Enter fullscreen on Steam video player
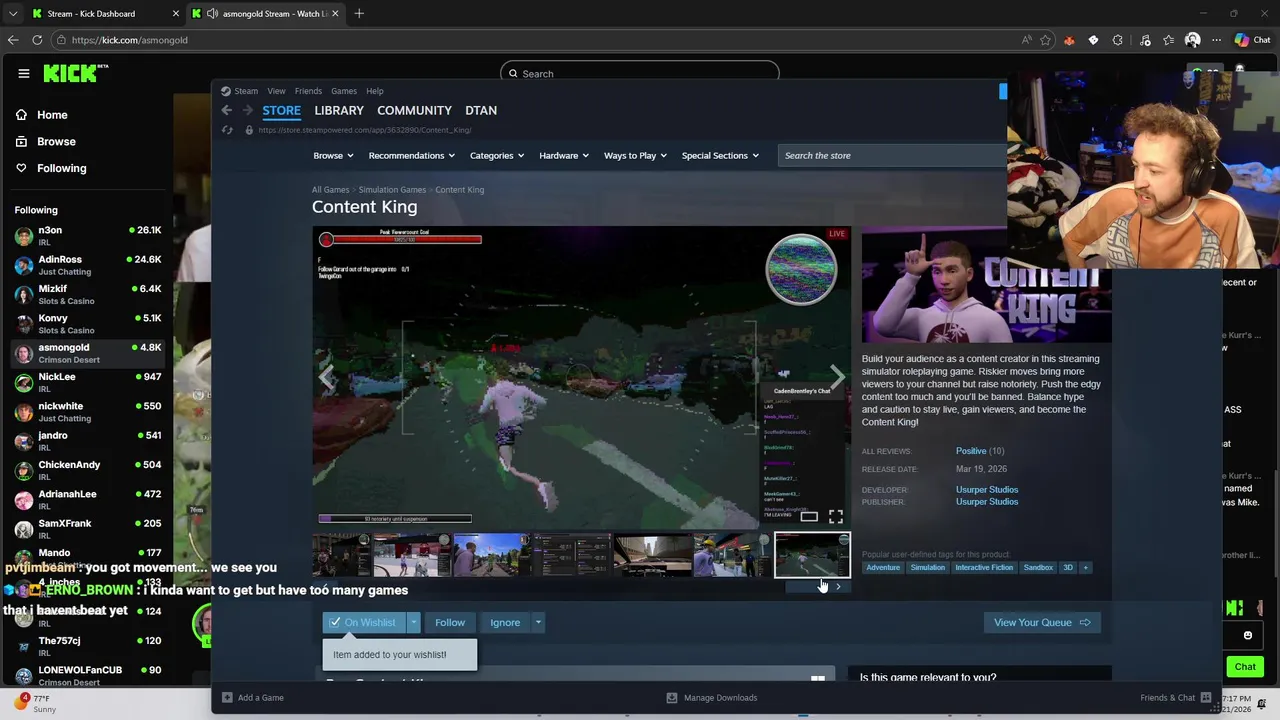This screenshot has width=1280, height=720. pos(836,516)
